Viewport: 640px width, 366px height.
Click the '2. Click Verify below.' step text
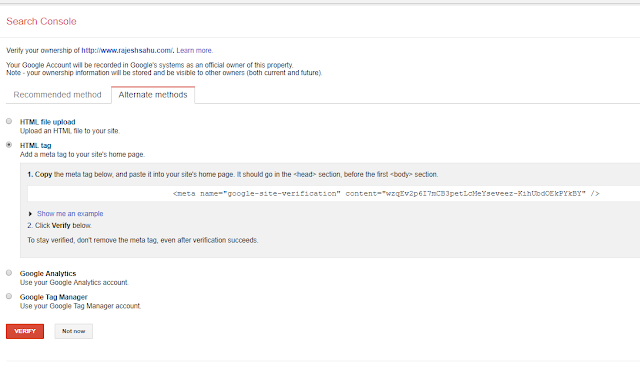[x=60, y=226]
